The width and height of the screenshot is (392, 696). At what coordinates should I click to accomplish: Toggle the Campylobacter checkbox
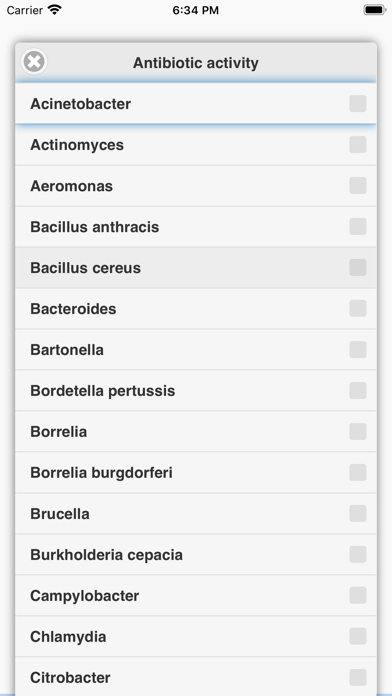coord(358,596)
